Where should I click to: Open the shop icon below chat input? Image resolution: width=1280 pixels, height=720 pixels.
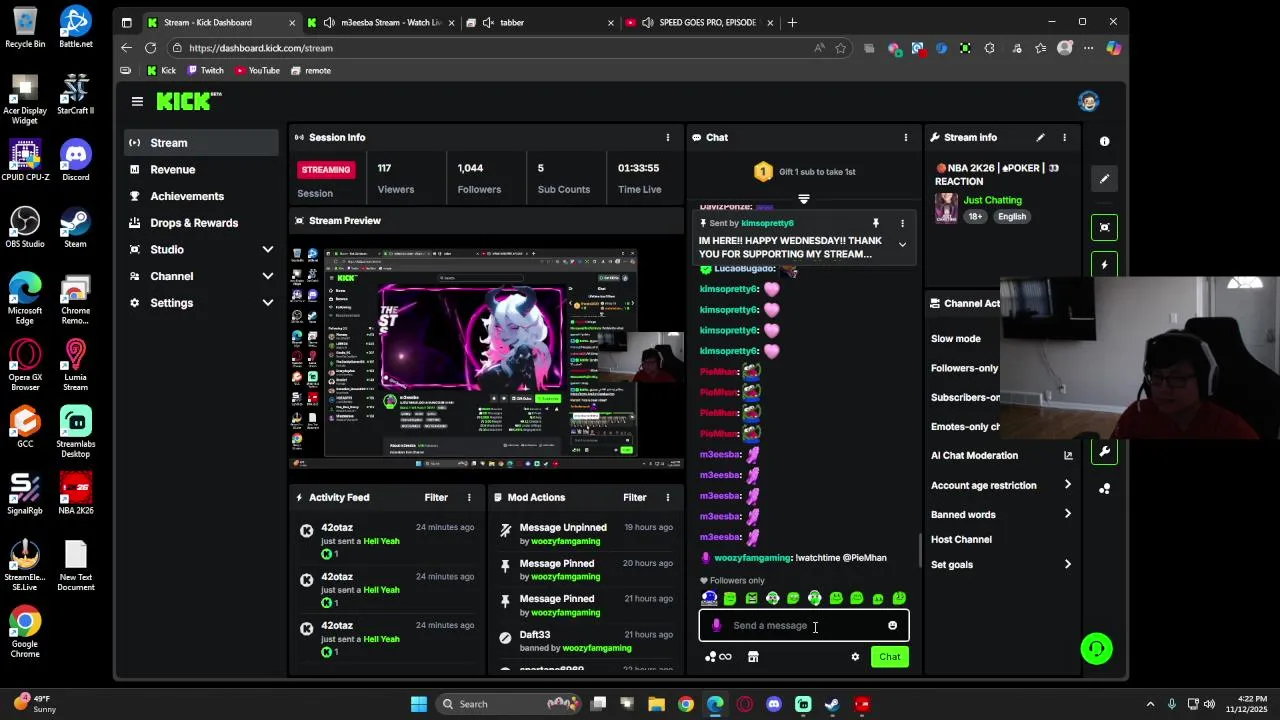pyautogui.click(x=753, y=657)
